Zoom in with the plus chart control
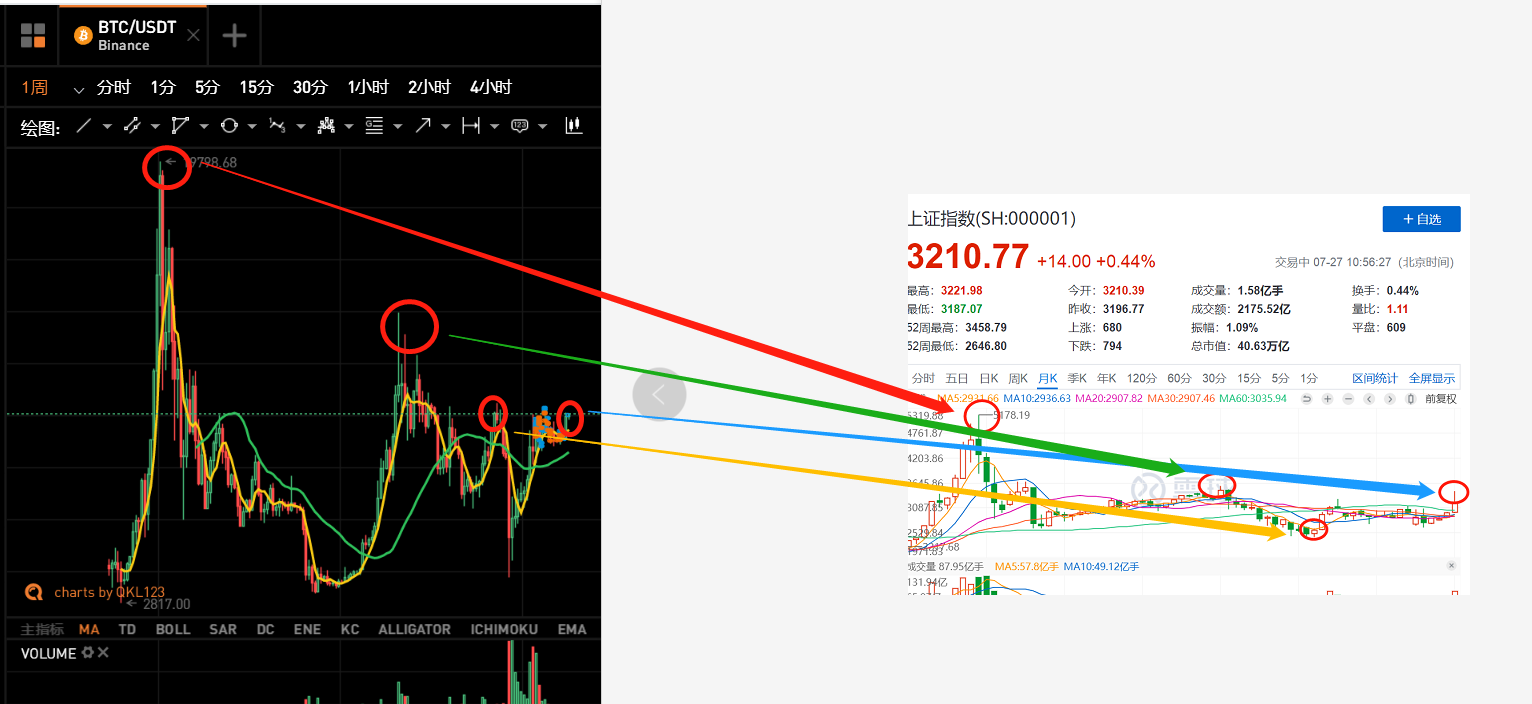This screenshot has height=704, width=1532. tap(1327, 399)
